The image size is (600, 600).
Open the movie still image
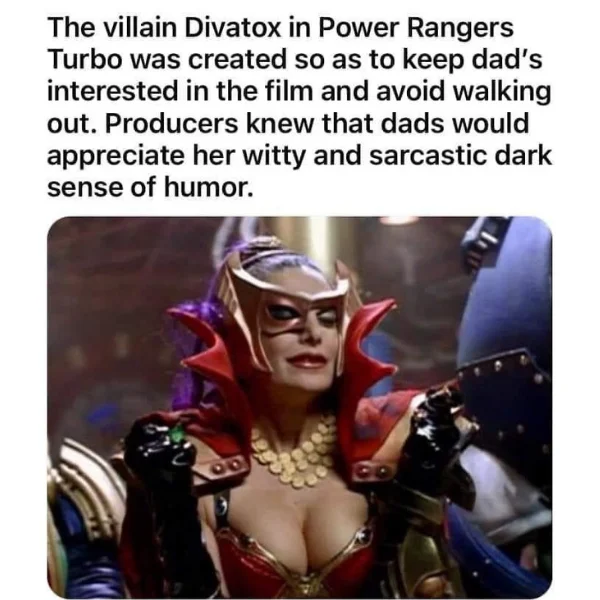[x=300, y=407]
